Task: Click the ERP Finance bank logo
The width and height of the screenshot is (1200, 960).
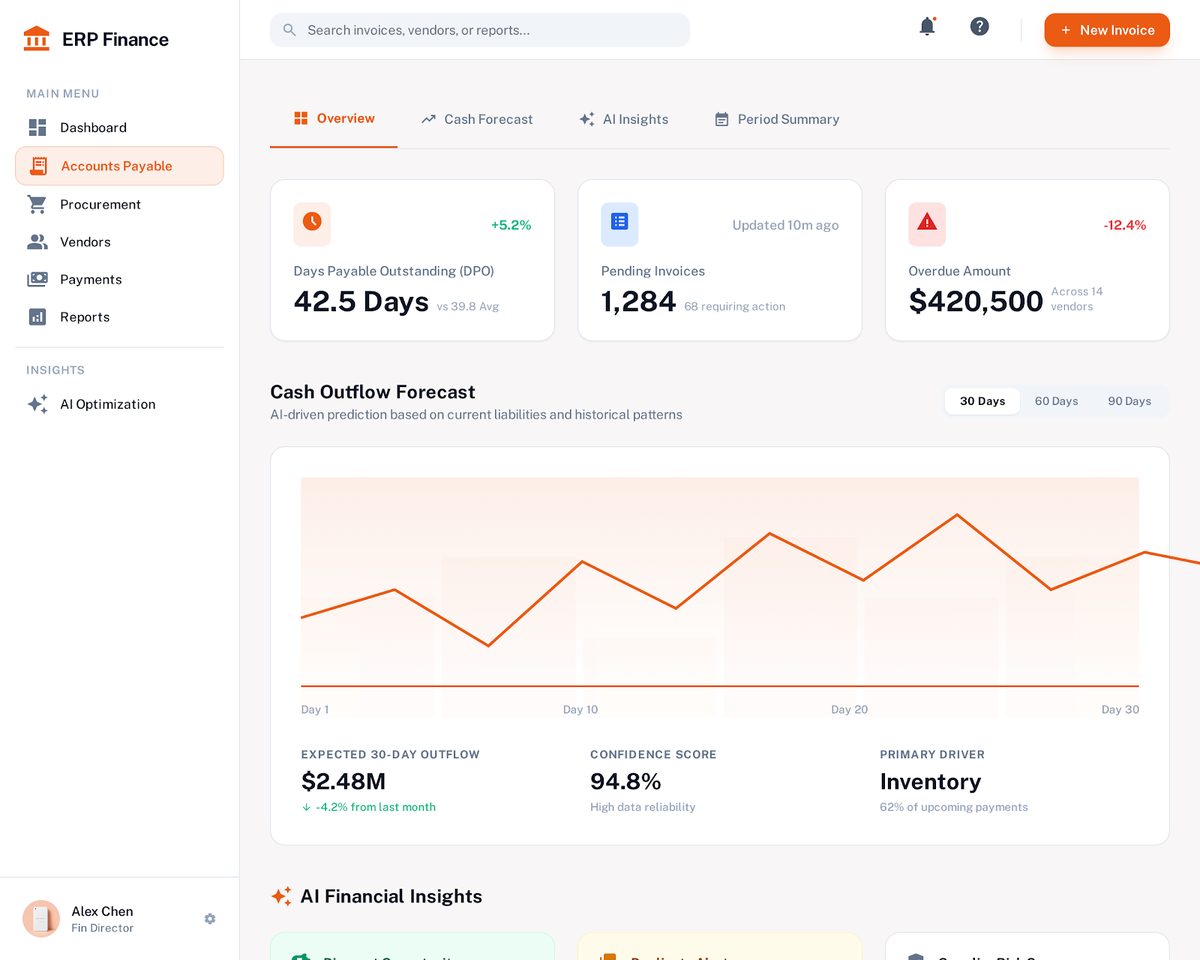Action: point(36,39)
